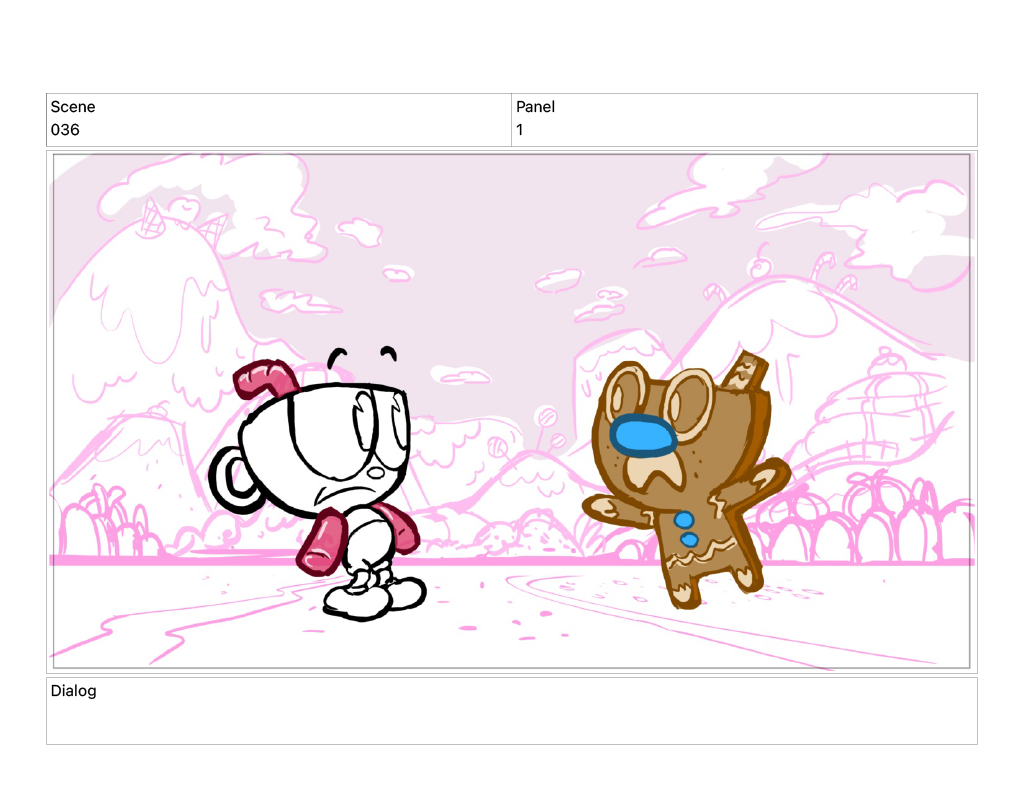Click the Scene label text

pos(73,107)
